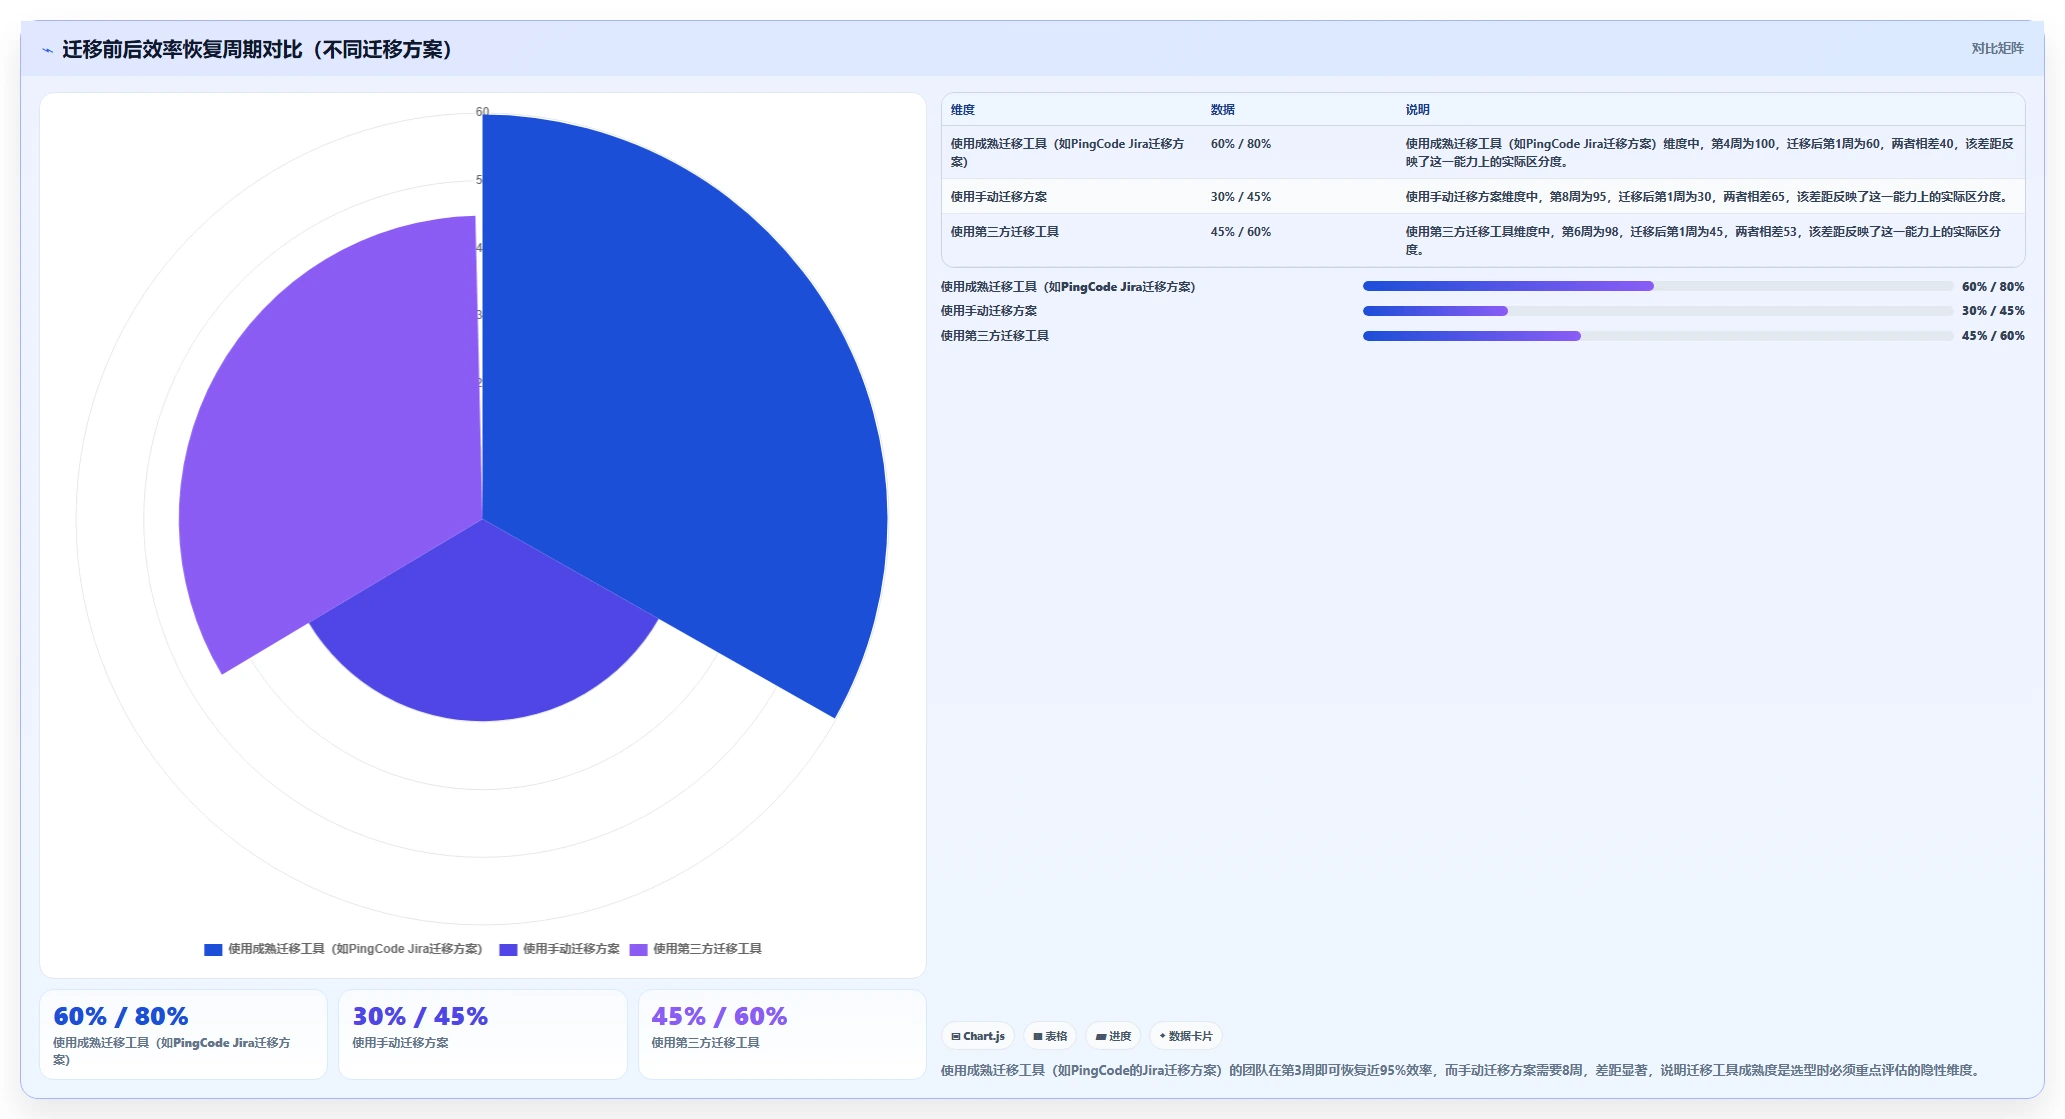Click the 45% / 60% progress bar
This screenshot has width=2065, height=1119.
(x=1657, y=336)
